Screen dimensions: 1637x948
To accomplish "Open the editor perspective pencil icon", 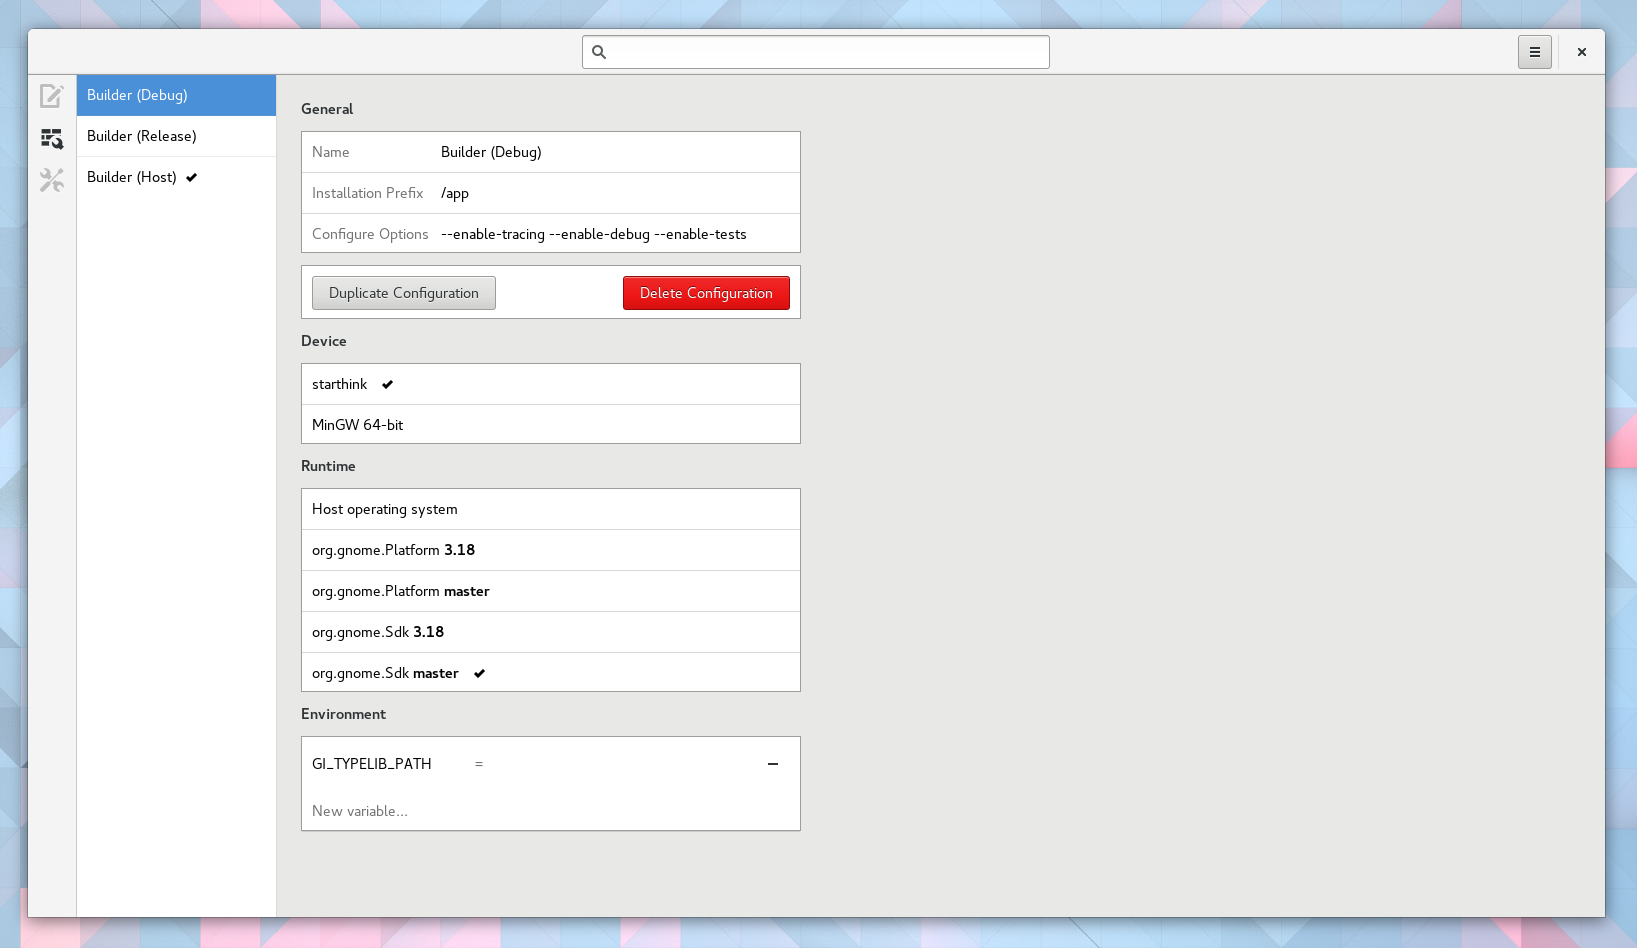I will [52, 95].
